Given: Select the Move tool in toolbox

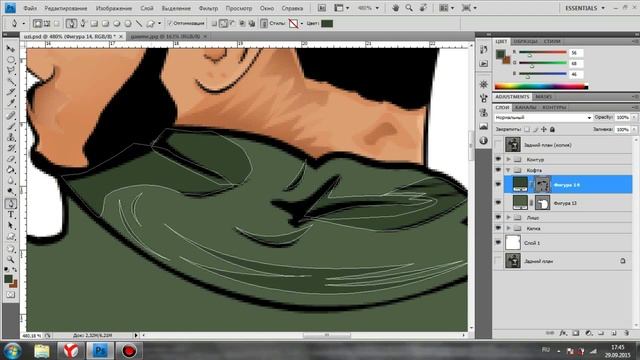Looking at the screenshot, I should pyautogui.click(x=11, y=49).
